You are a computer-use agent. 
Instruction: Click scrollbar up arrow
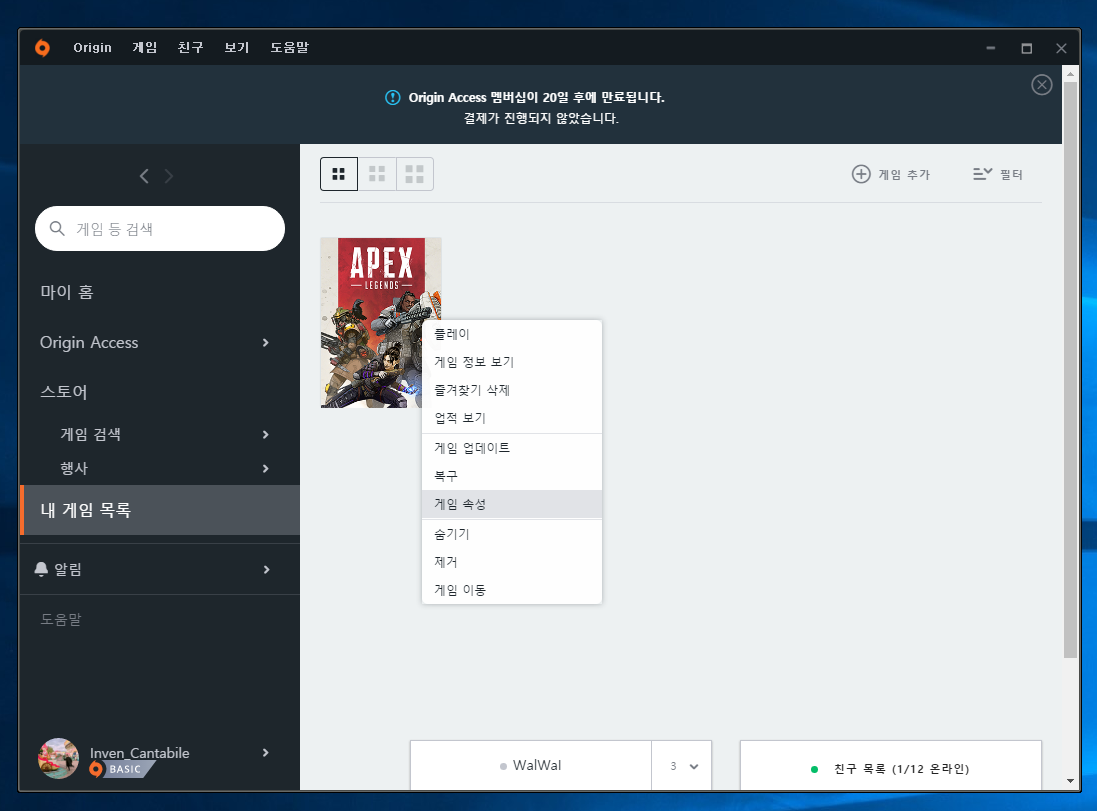1070,73
